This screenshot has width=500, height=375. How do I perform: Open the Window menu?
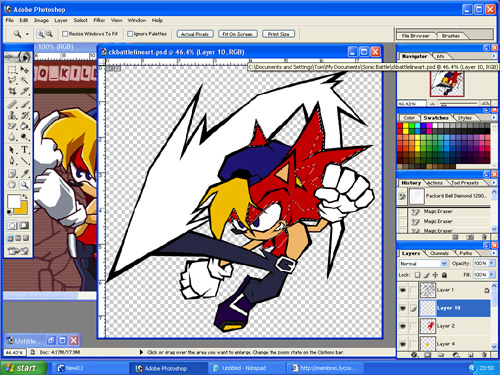point(137,20)
